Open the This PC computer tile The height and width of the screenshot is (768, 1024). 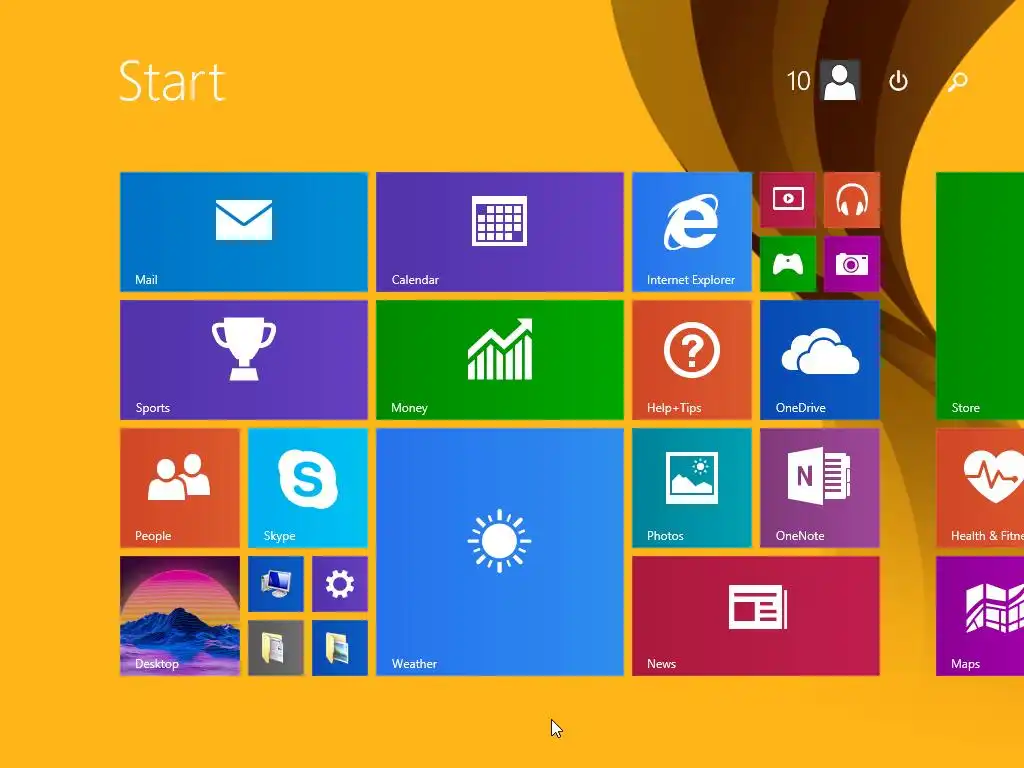(276, 584)
